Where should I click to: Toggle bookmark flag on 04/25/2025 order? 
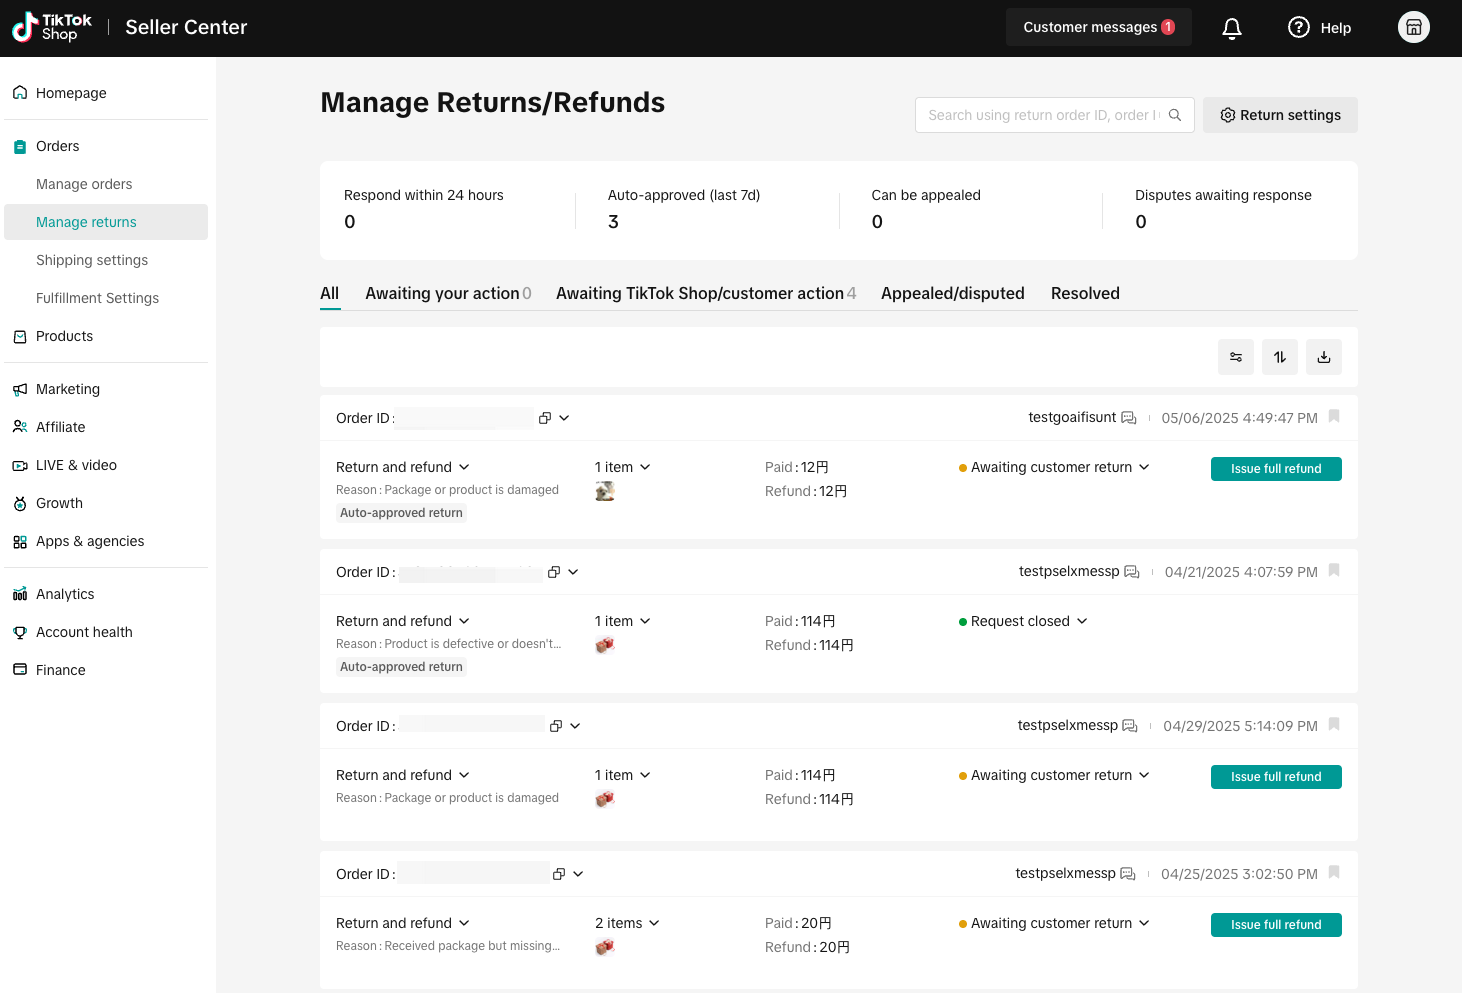[1334, 873]
